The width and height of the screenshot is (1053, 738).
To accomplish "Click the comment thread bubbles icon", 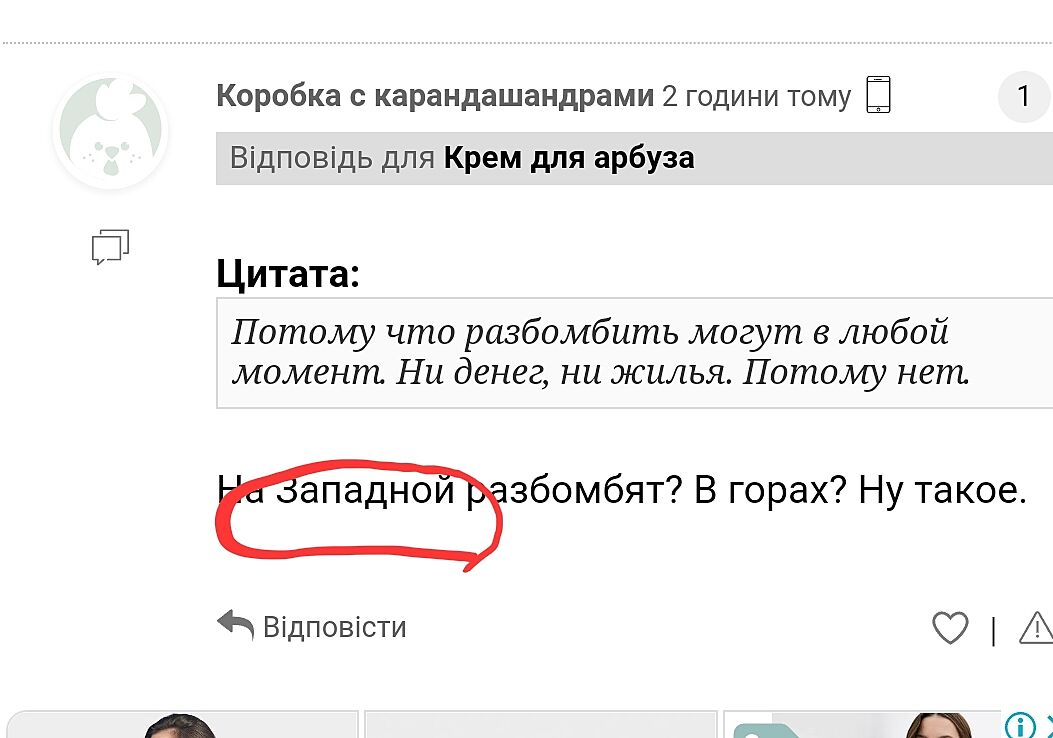I will (x=110, y=246).
